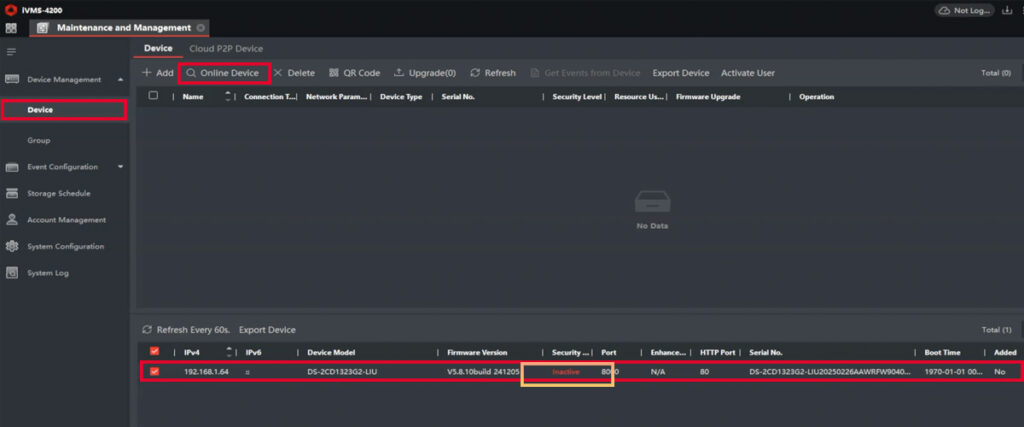1024x427 pixels.
Task: Click the Inactive security status
Action: click(565, 372)
